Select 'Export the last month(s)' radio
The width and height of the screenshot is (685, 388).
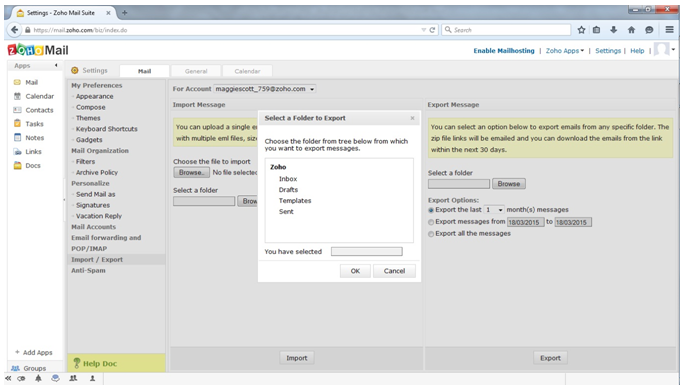[x=431, y=210]
